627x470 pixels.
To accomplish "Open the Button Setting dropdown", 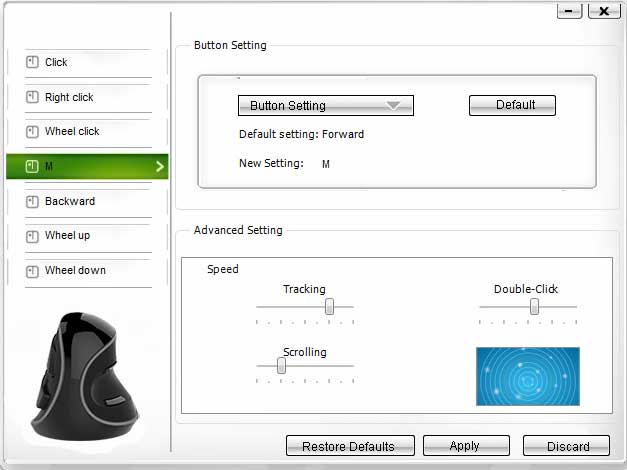I will [325, 106].
